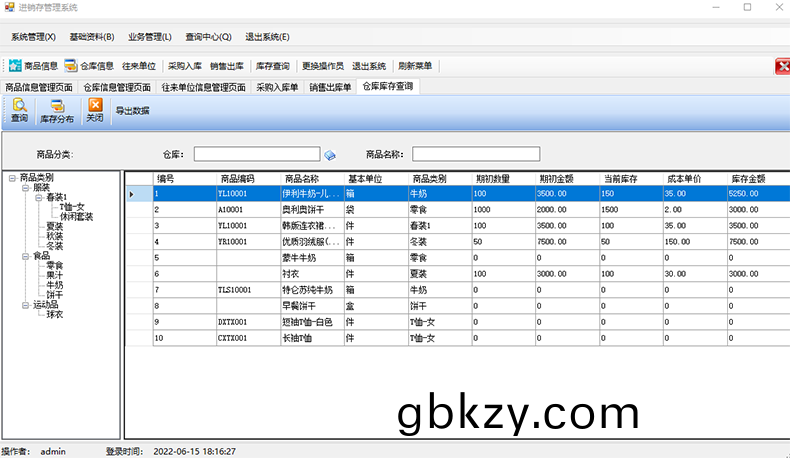
Task: Click 导出数据 button
Action: 133,110
